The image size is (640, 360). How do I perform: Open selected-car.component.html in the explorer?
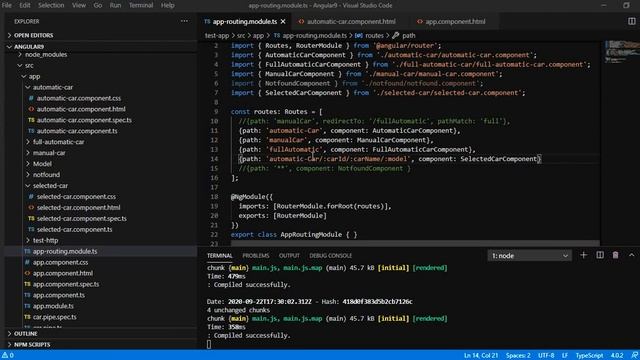(x=78, y=207)
